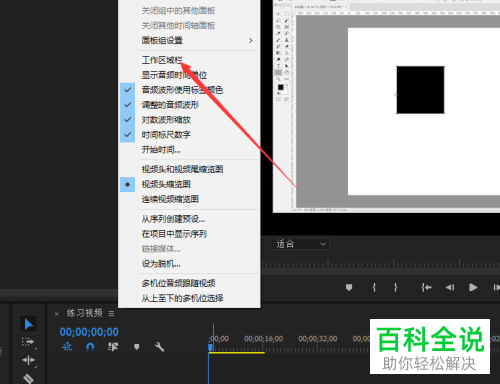Select the Track Select Forward tool
Viewport: 500px width, 384px height.
(28, 342)
